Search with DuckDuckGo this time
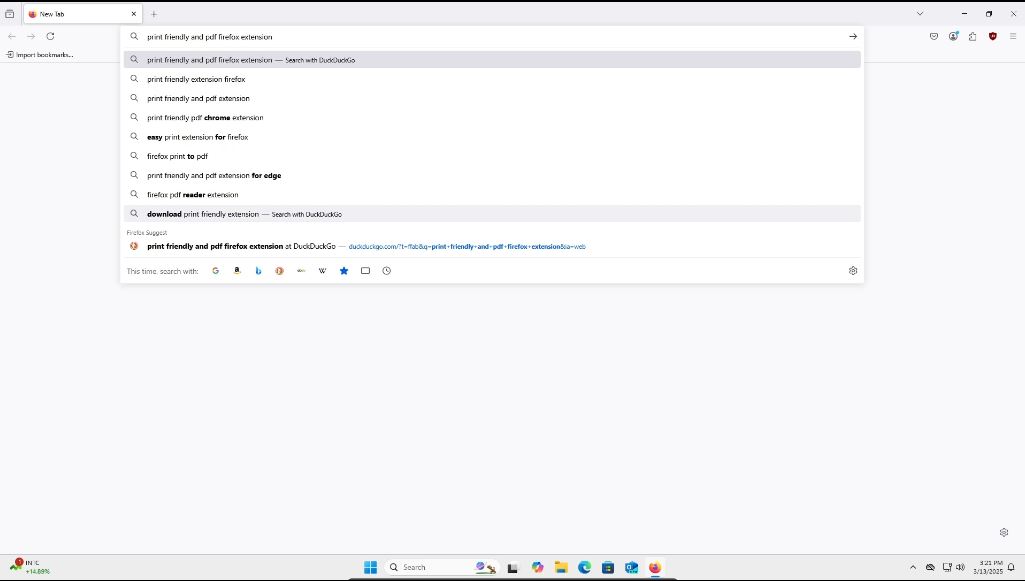This screenshot has height=581, width=1025. 280,271
